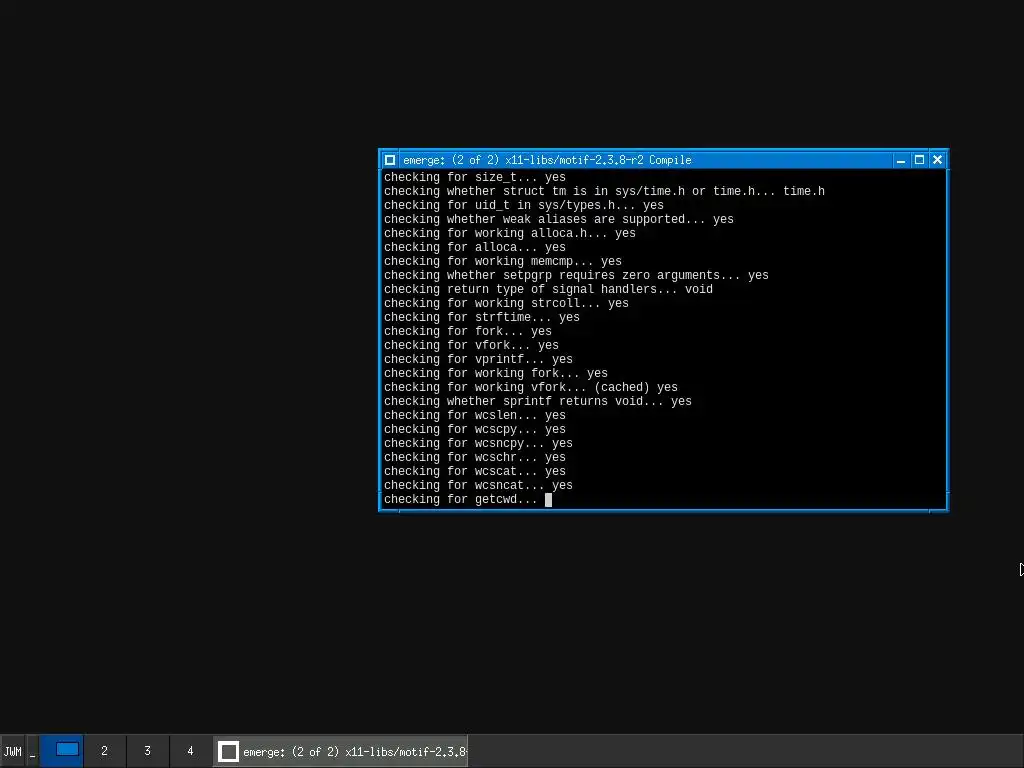
Task: Click the 'working vfork... (cached) yes' line
Action: pyautogui.click(x=530, y=388)
